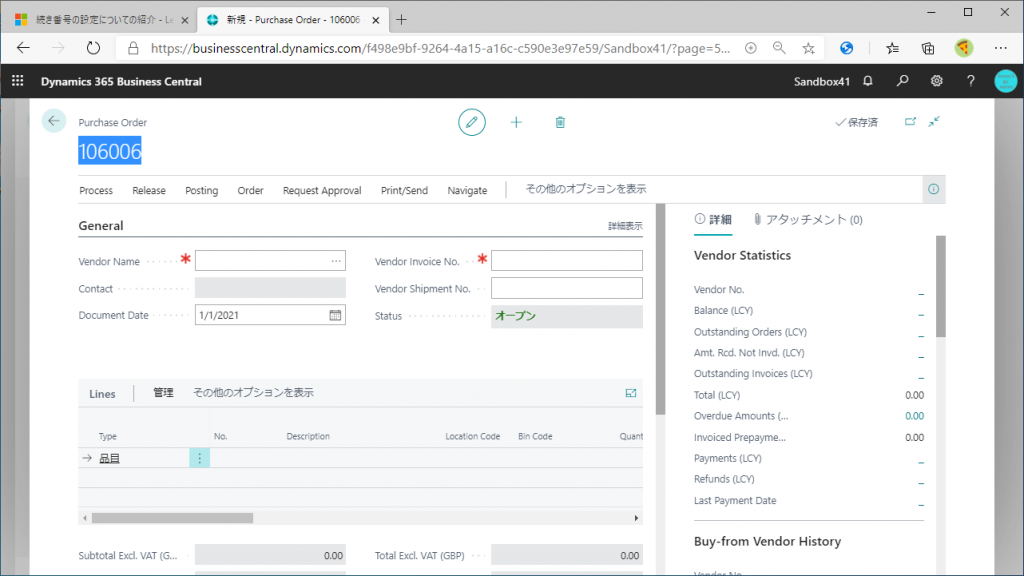Switch to the 詳細 FactBox tab

pos(713,219)
